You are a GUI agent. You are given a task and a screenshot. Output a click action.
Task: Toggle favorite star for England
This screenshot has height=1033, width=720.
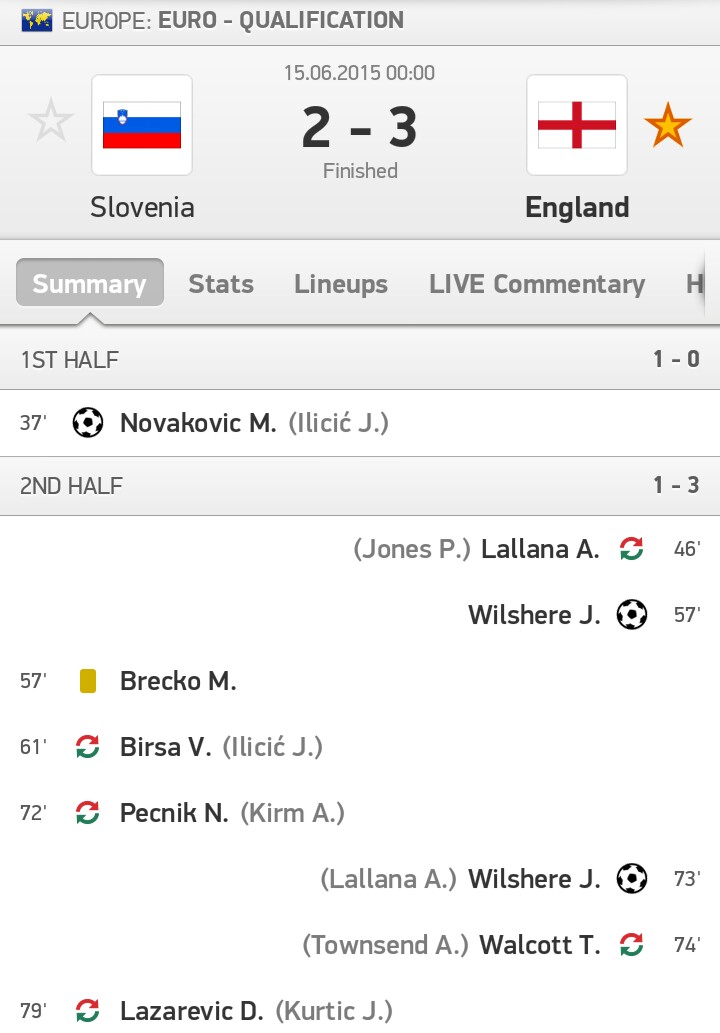(667, 127)
